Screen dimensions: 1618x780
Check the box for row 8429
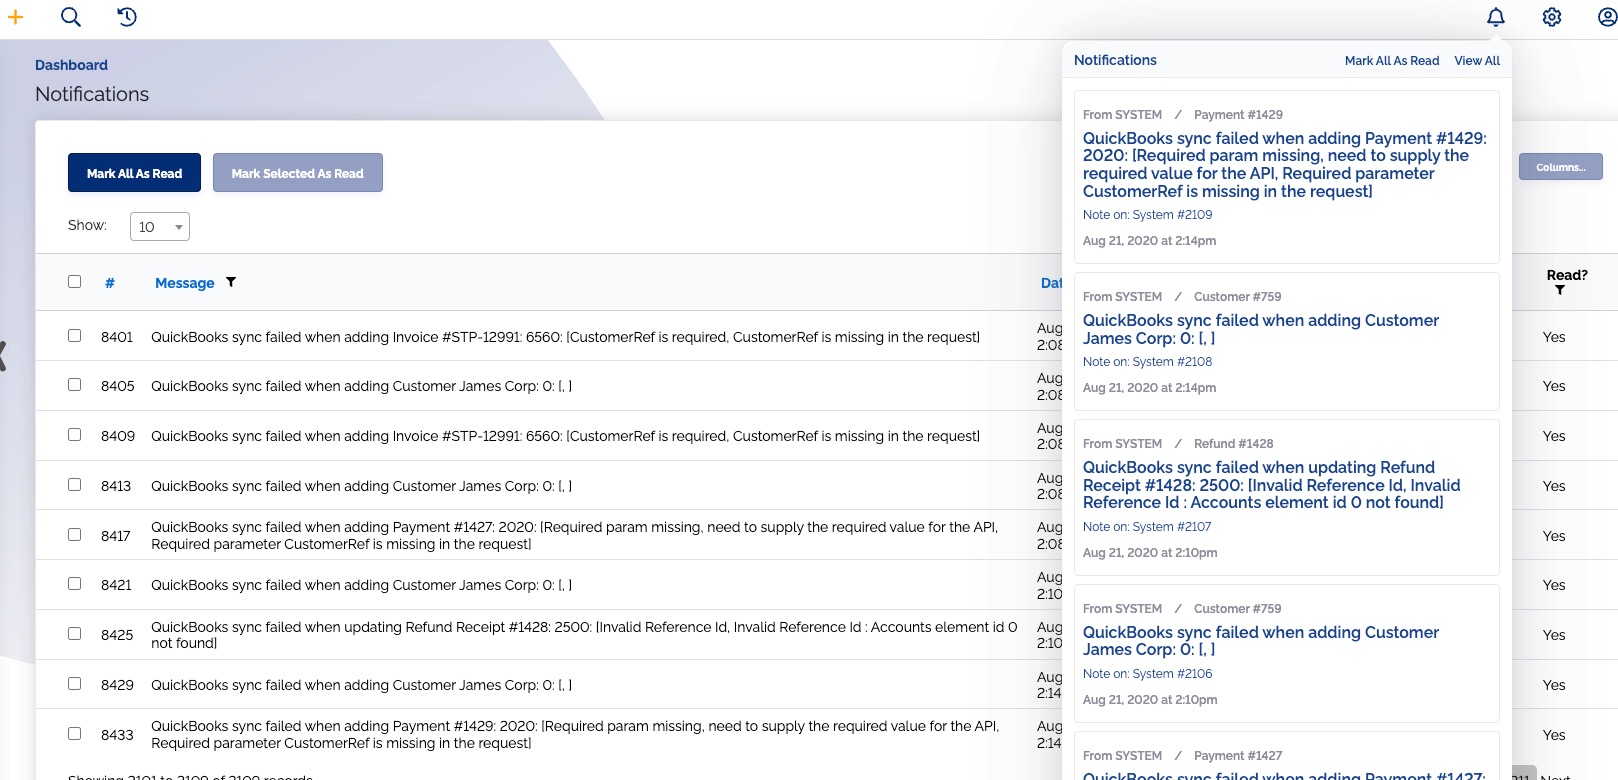pyautogui.click(x=74, y=684)
